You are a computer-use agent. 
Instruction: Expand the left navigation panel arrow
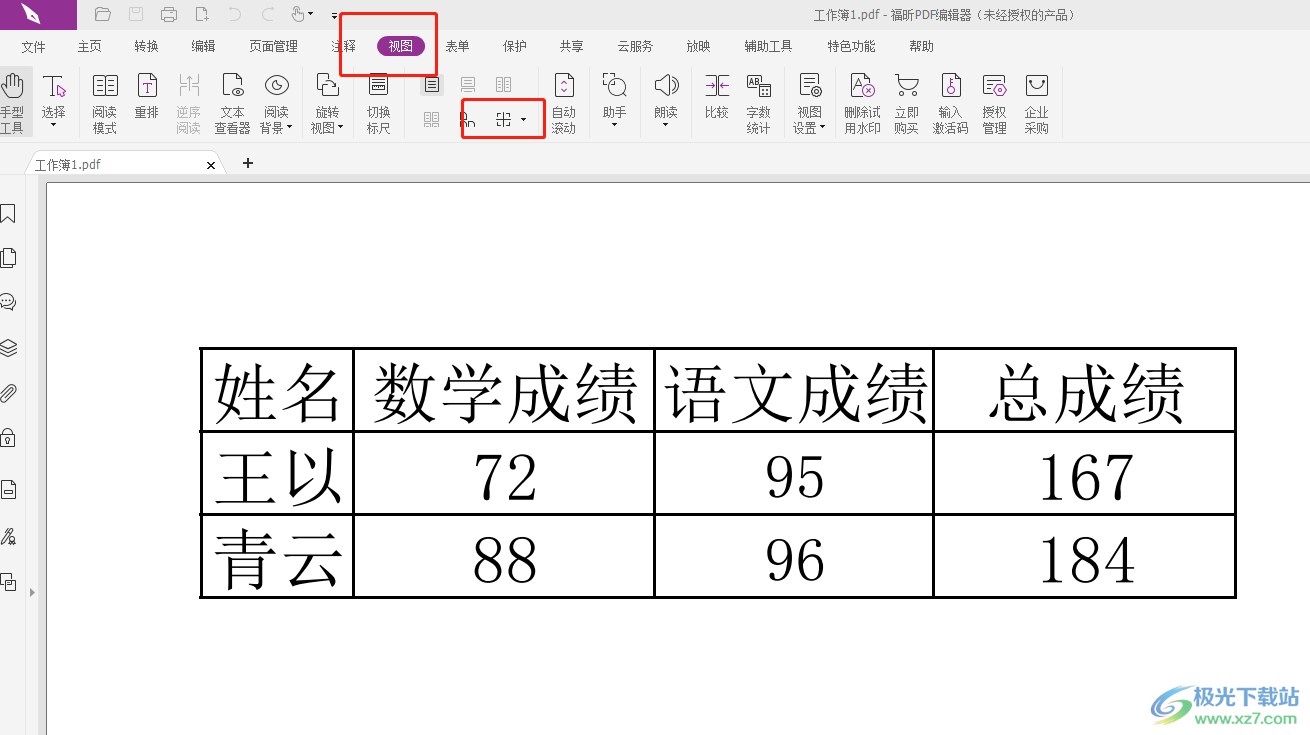tap(32, 593)
